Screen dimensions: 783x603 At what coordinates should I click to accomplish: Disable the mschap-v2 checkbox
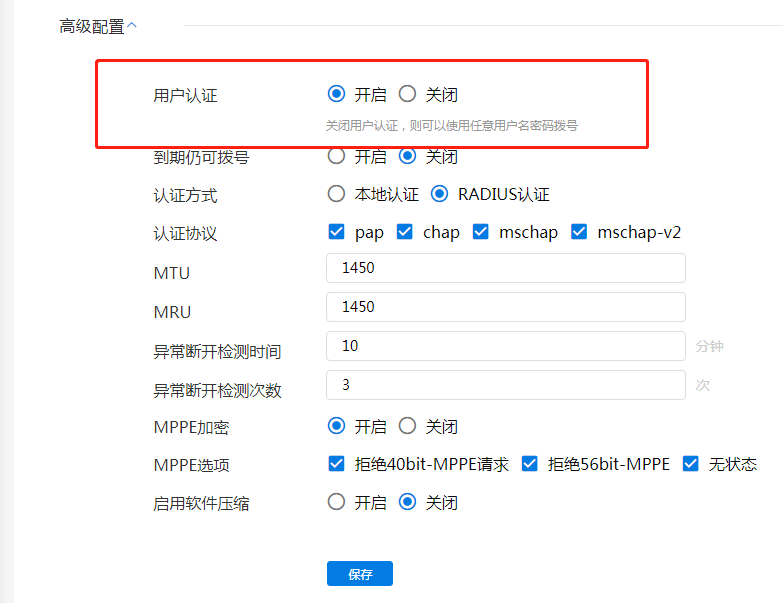(579, 232)
